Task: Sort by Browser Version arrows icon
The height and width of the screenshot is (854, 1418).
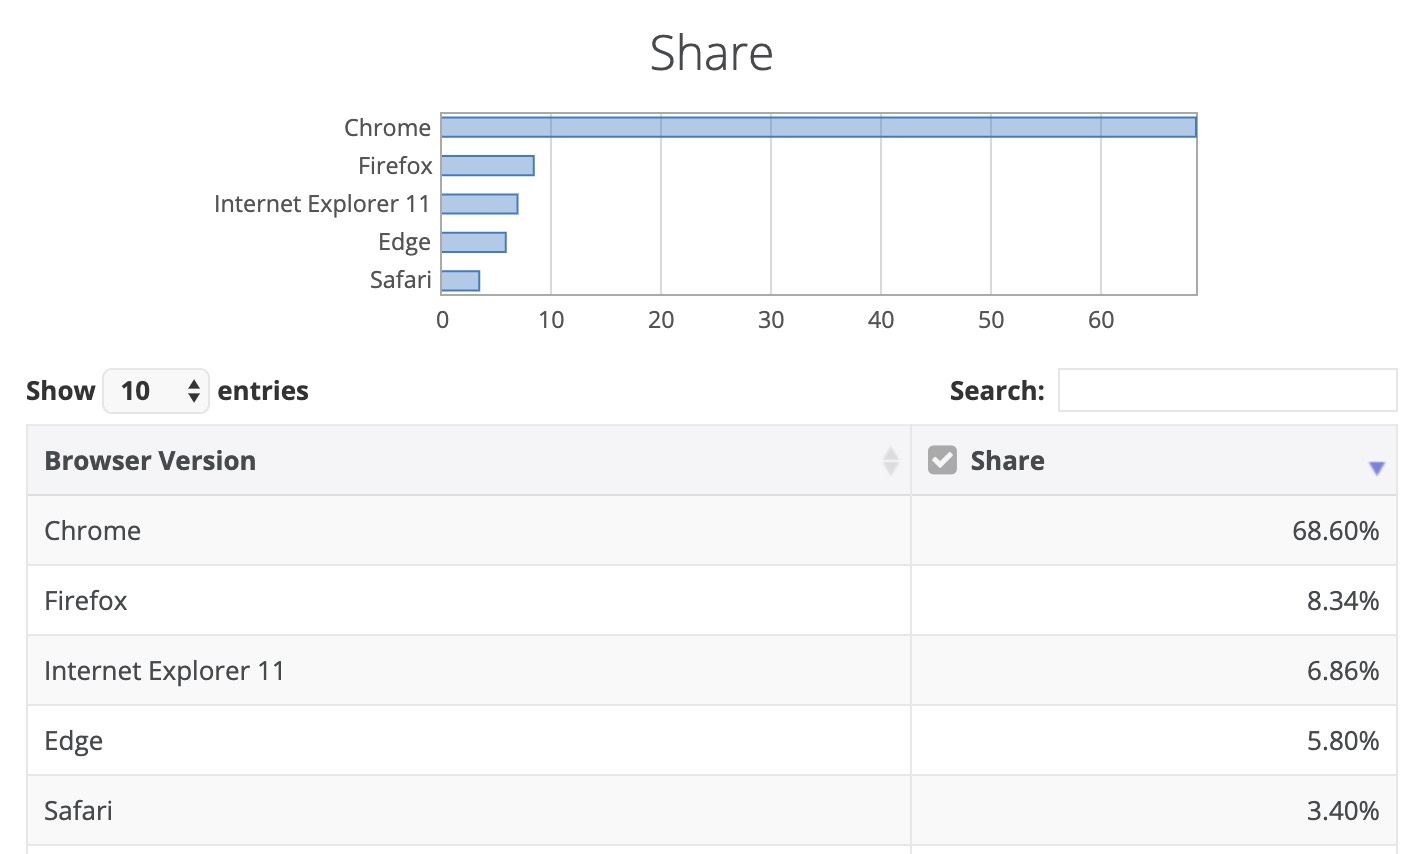Action: [x=890, y=461]
